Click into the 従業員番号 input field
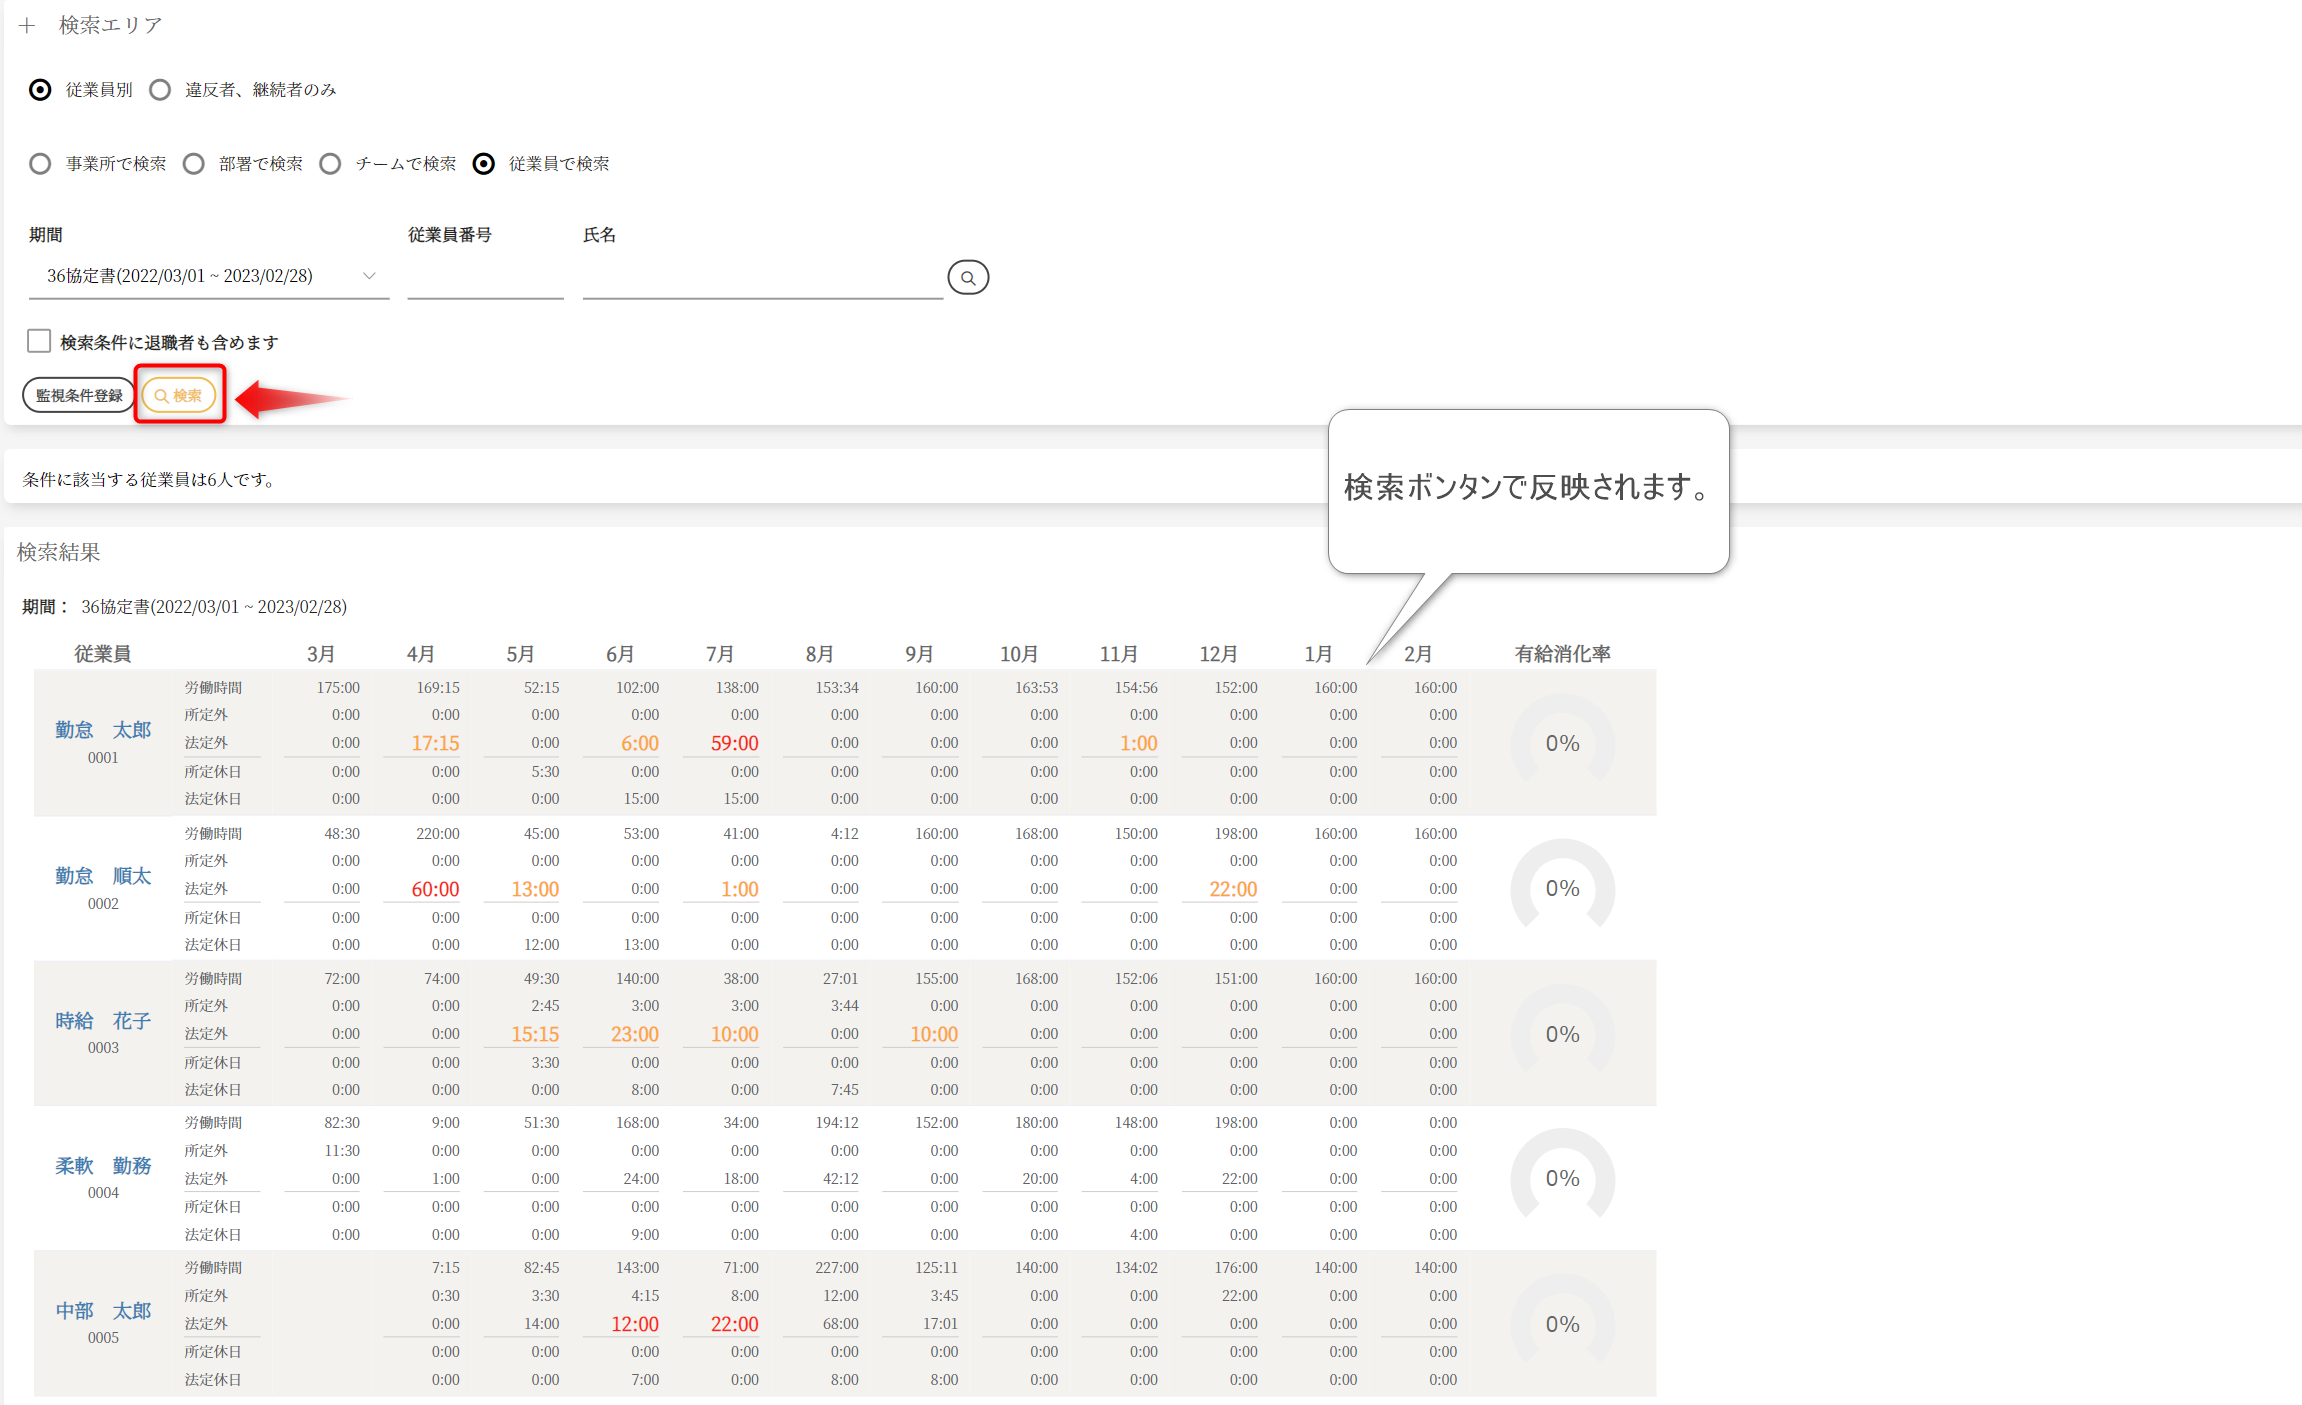Viewport: 2302px width, 1405px height. [x=485, y=279]
